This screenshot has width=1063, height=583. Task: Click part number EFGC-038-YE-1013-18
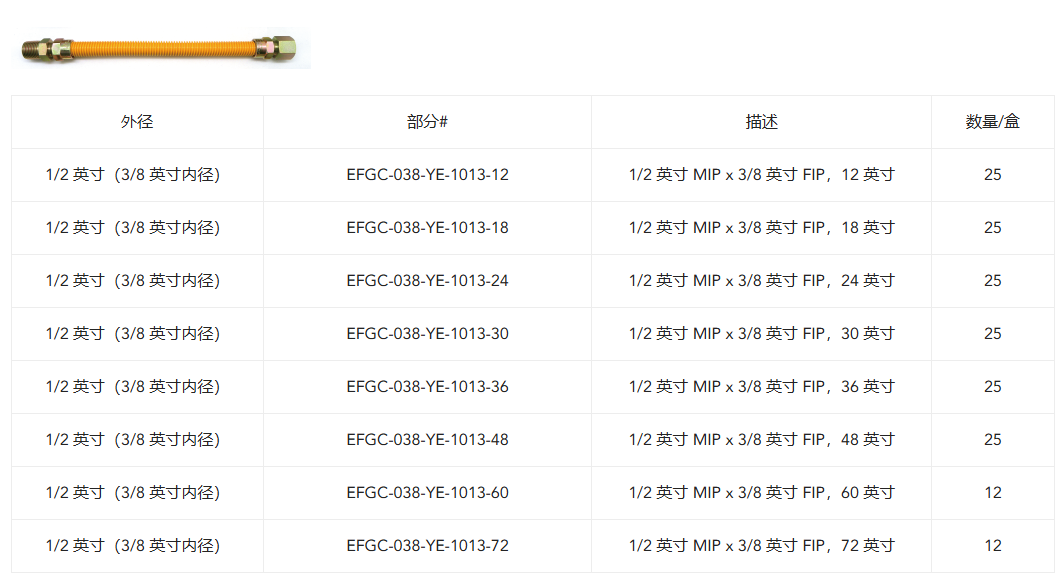(427, 228)
